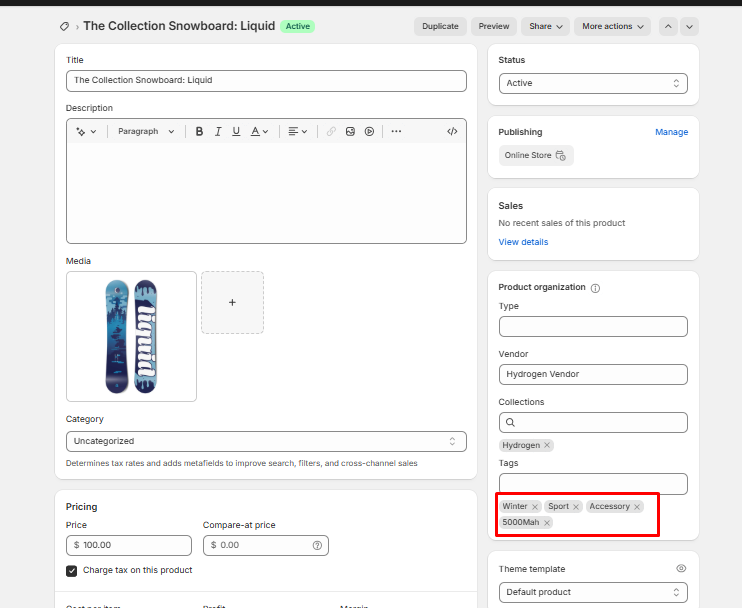Remove the Hydrogen collection
Viewport: 742px width, 608px height.
547,445
